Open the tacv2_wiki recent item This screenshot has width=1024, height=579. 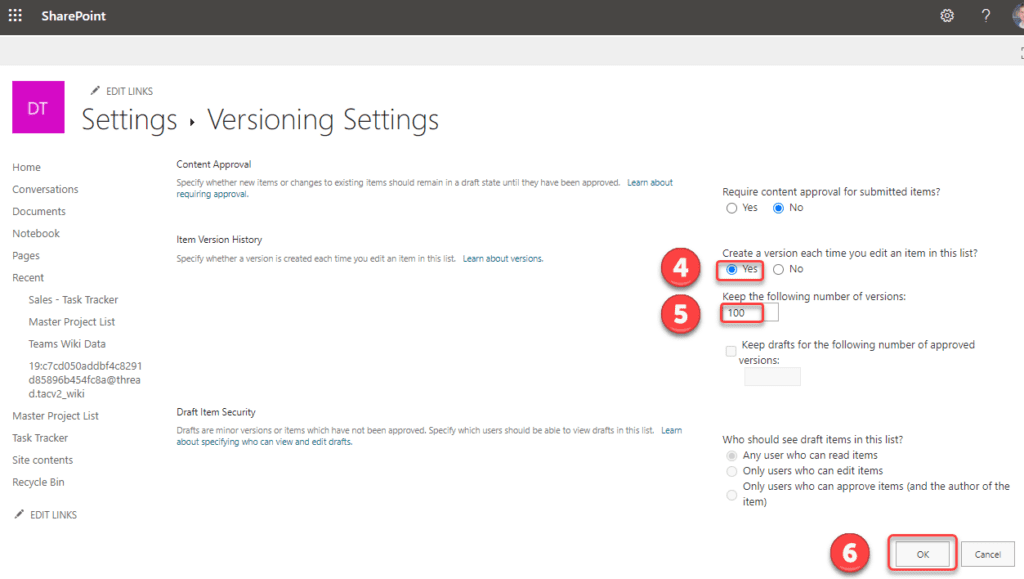[85, 380]
